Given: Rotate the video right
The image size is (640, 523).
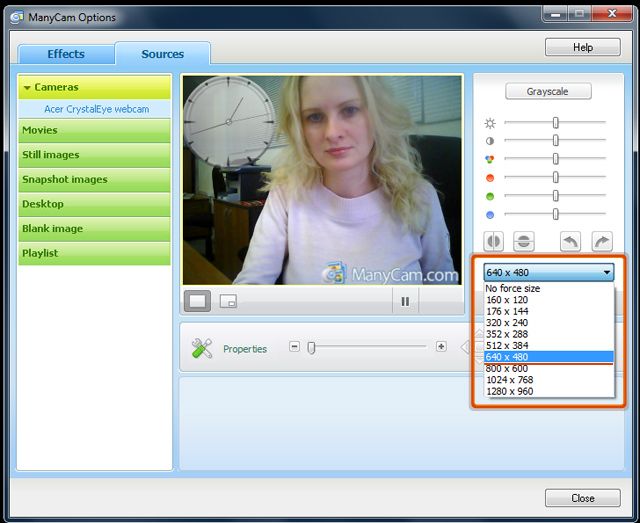Looking at the screenshot, I should pyautogui.click(x=601, y=242).
